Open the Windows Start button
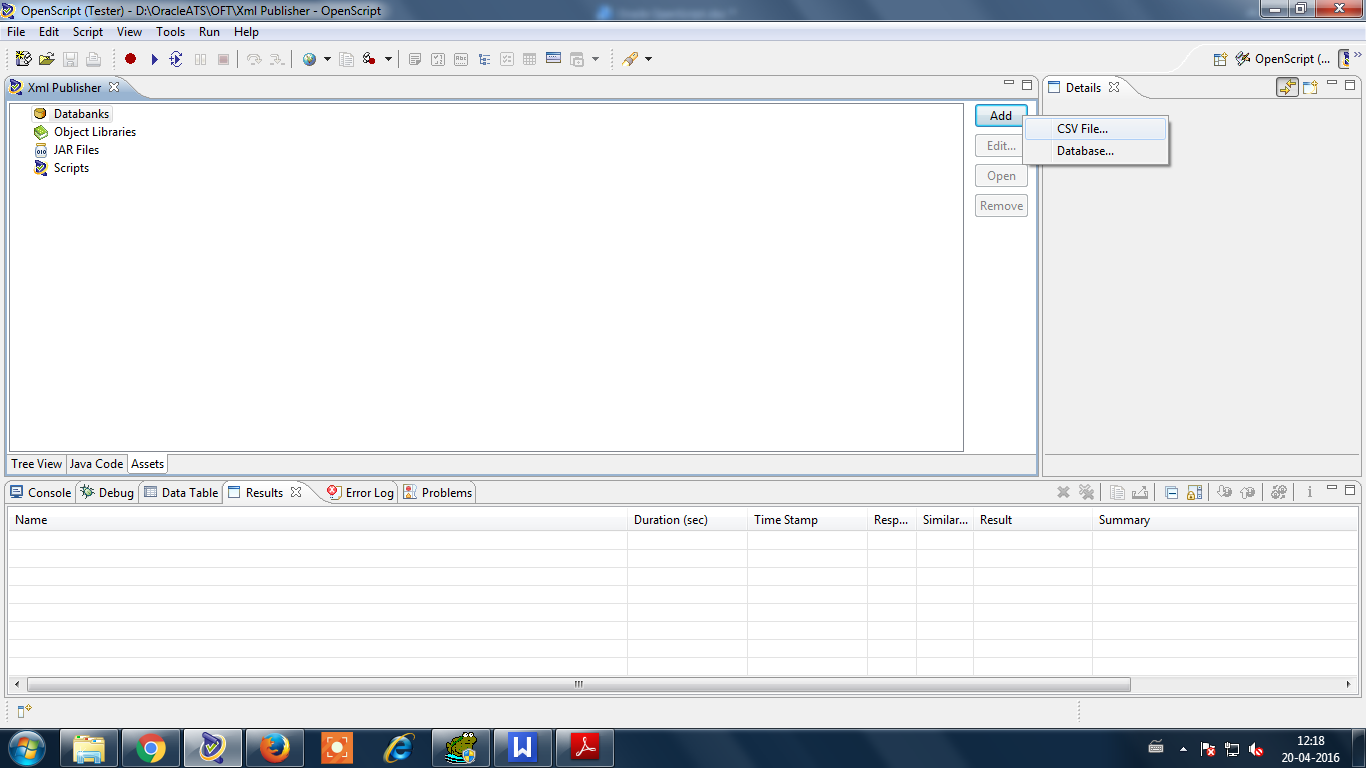Viewport: 1366px width, 768px height. pyautogui.click(x=26, y=748)
